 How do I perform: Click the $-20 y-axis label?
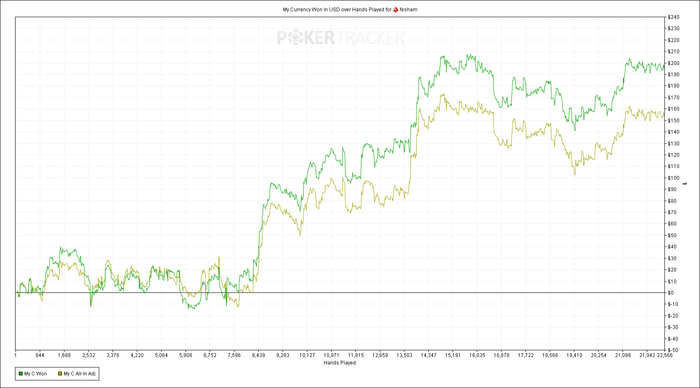pos(673,316)
